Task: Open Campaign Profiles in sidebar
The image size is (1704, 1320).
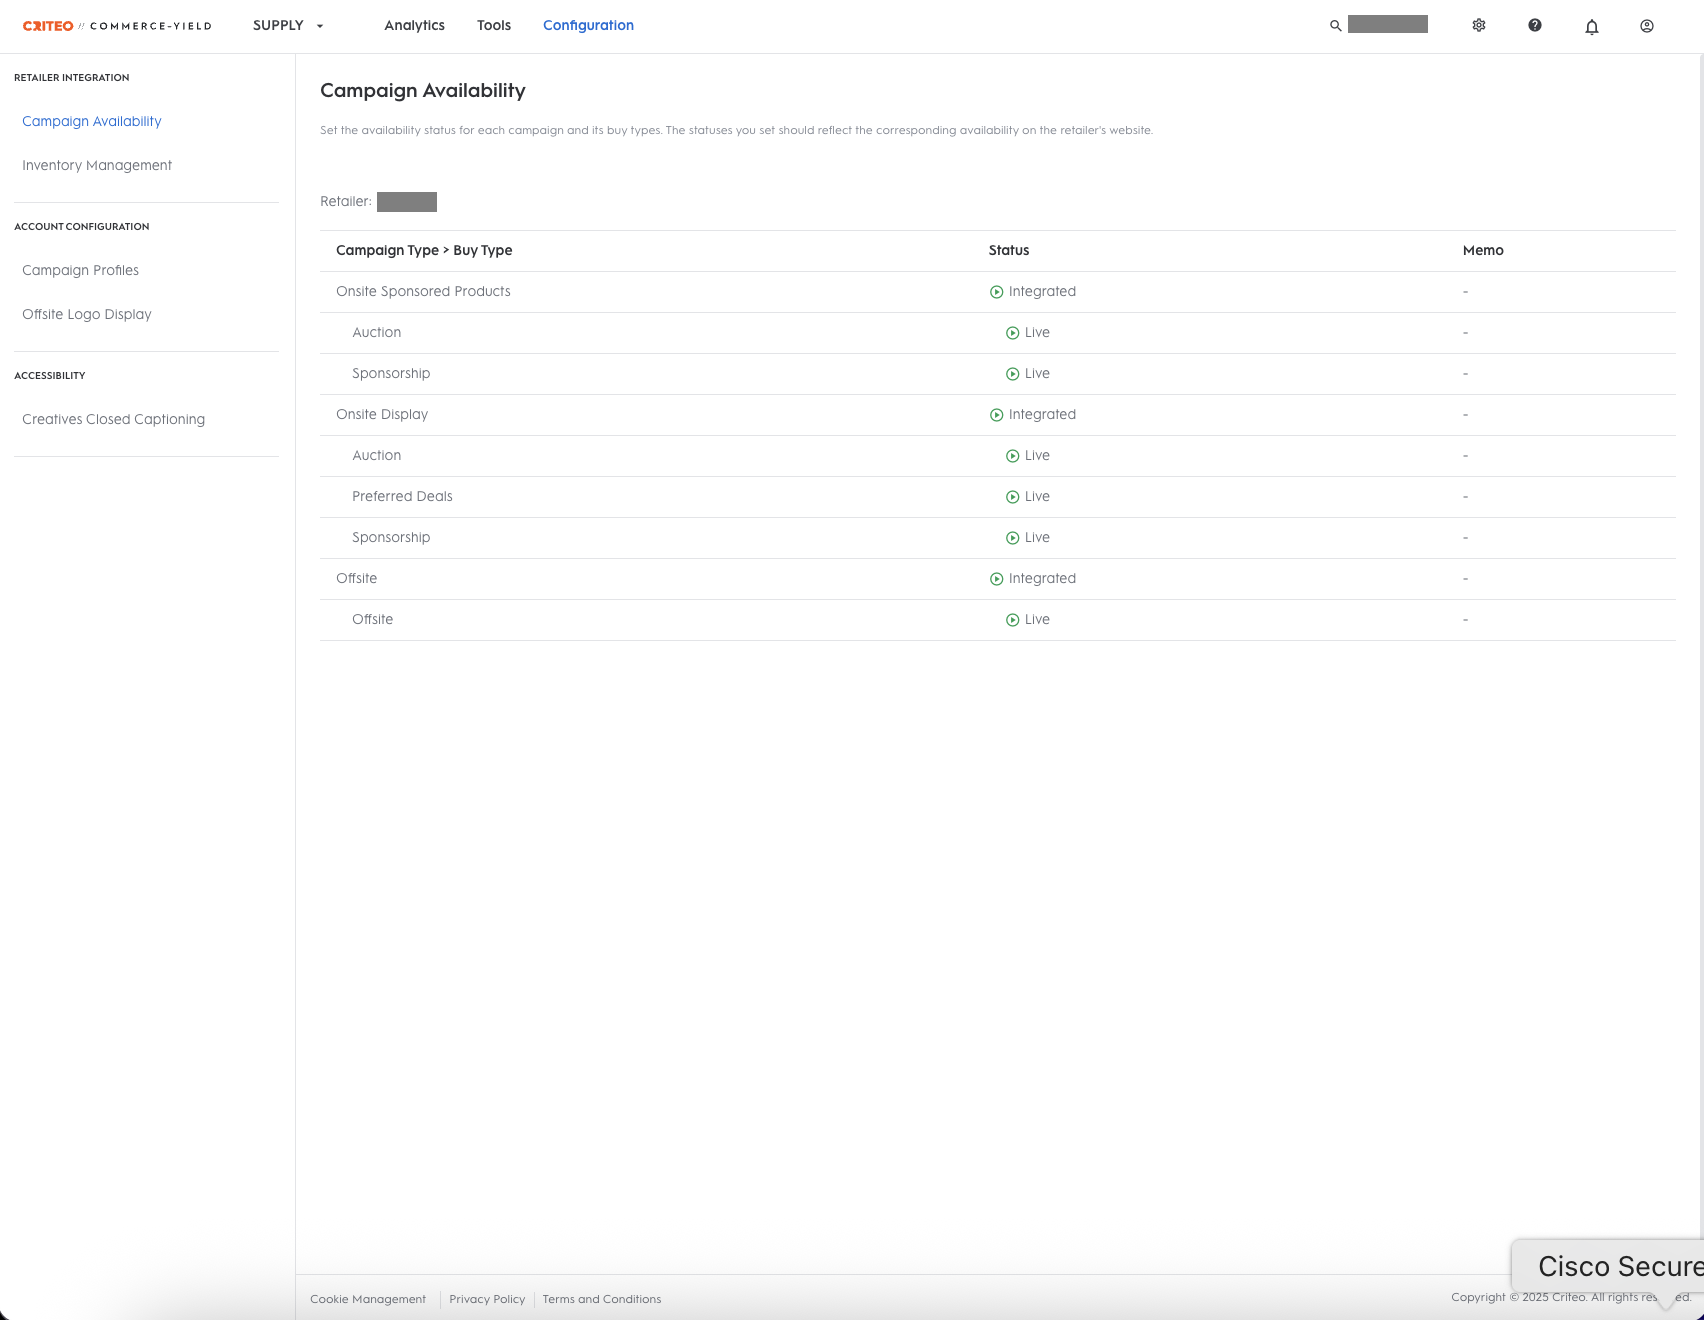Action: (80, 270)
